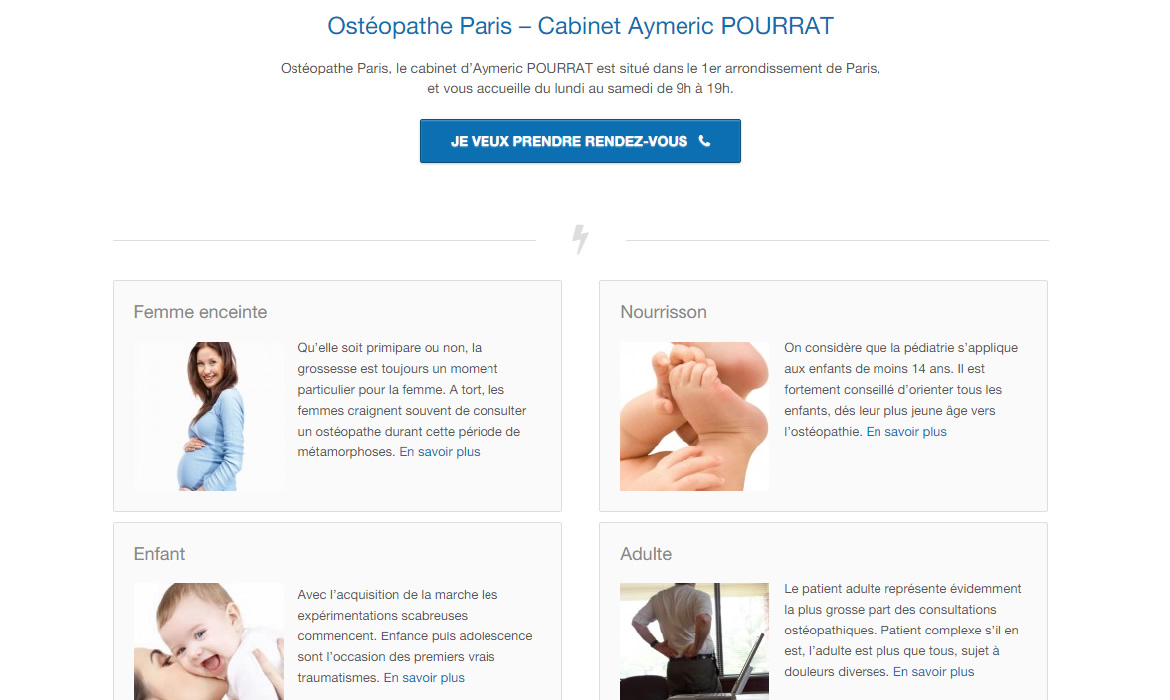Follow En savoir plus under Adulte

click(x=933, y=672)
